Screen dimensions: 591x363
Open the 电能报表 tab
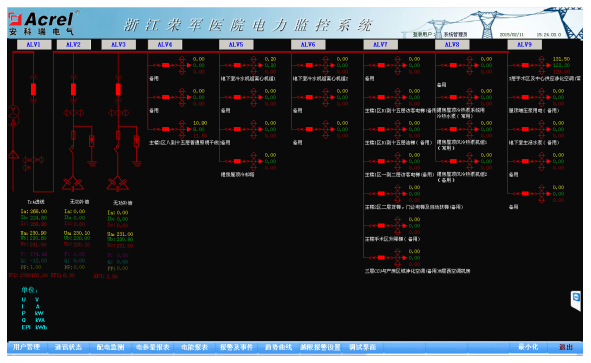(x=194, y=347)
